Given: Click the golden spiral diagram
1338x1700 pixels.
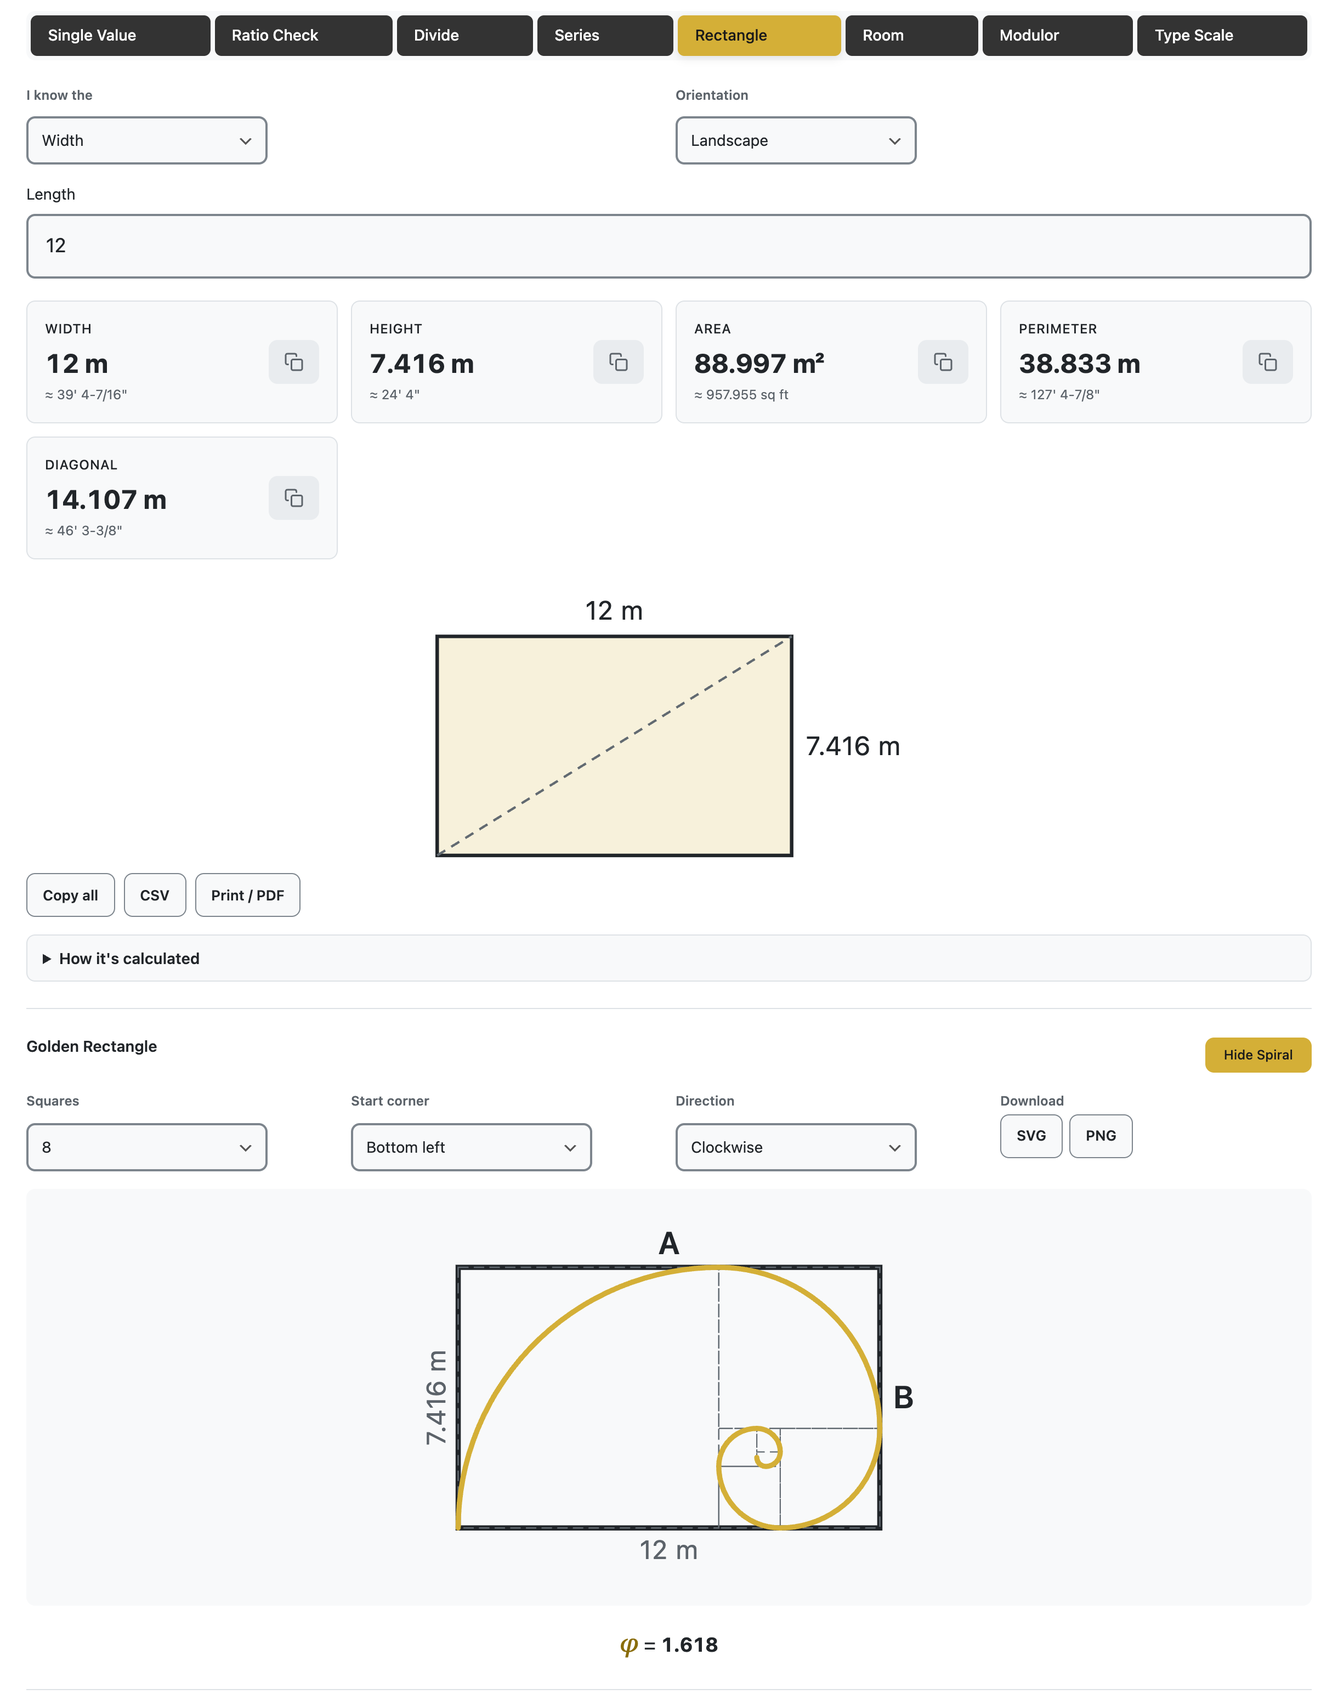Looking at the screenshot, I should 669,1397.
